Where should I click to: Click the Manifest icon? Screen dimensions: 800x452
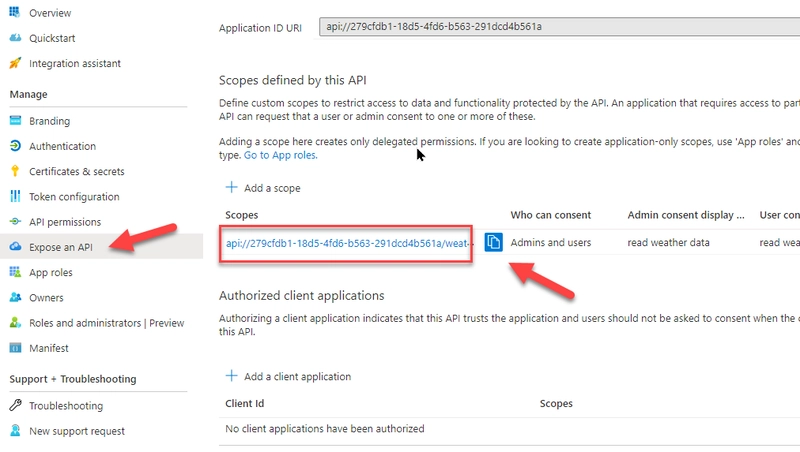[15, 348]
